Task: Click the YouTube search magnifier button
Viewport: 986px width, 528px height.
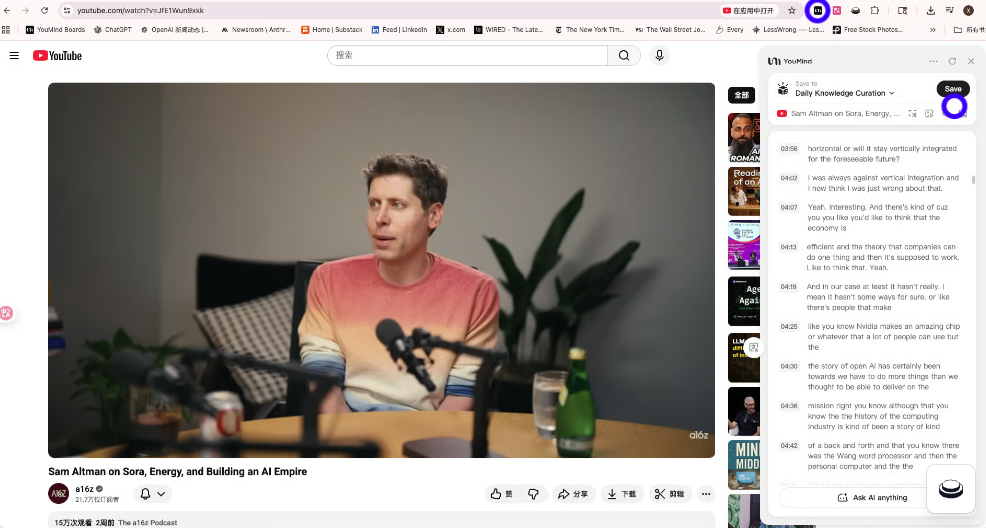Action: tap(624, 56)
